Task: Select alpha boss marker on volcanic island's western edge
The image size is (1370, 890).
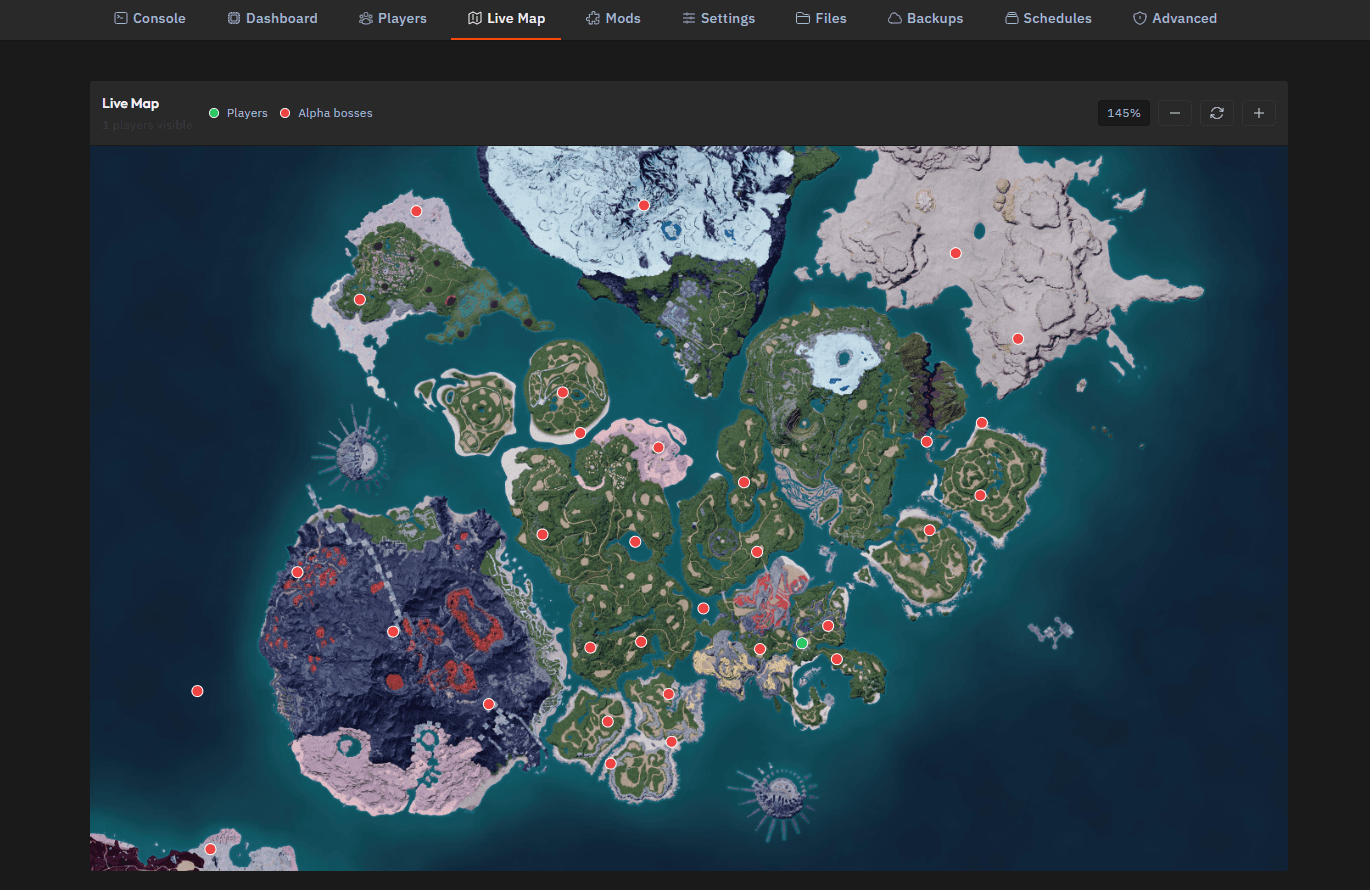Action: click(x=297, y=572)
